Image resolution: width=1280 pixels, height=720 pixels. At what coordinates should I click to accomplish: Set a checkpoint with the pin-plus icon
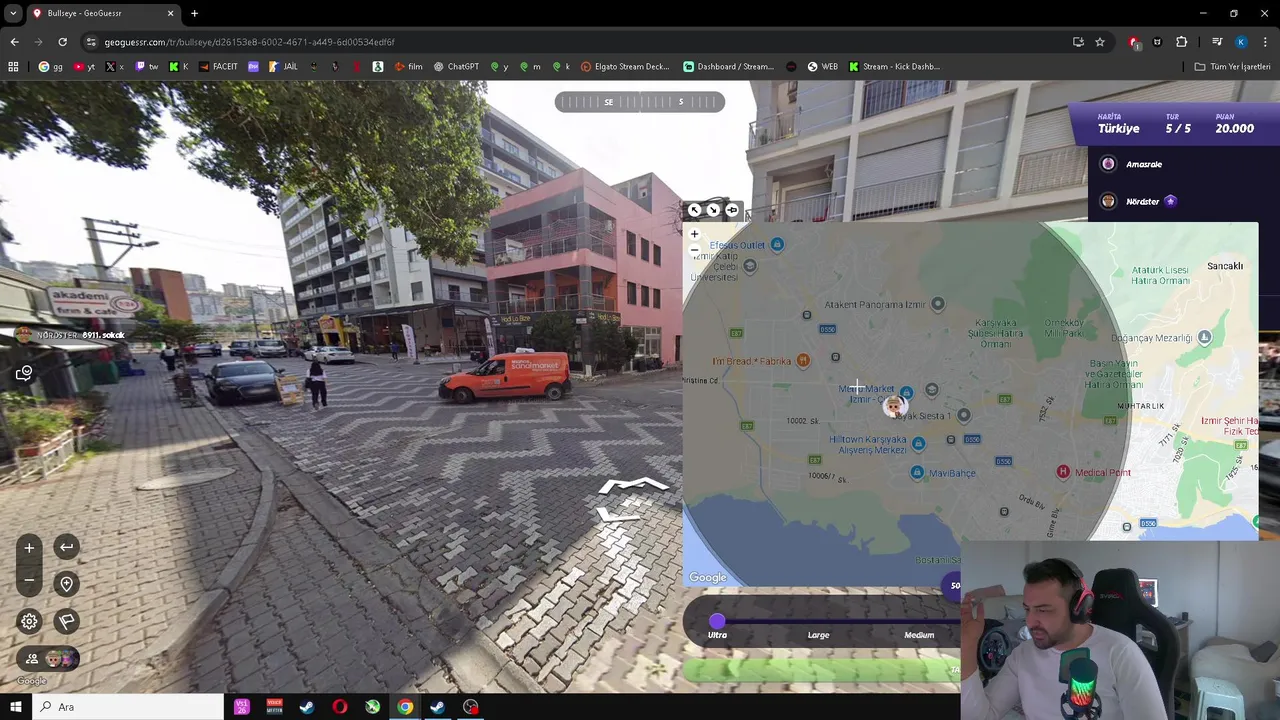(66, 584)
